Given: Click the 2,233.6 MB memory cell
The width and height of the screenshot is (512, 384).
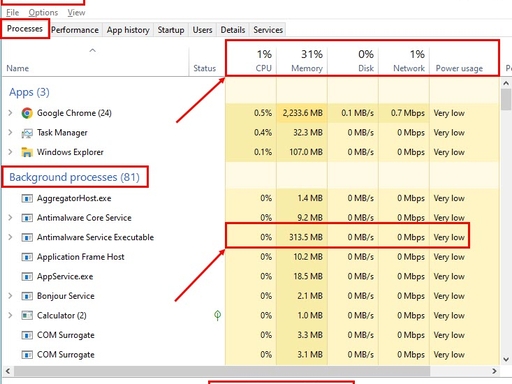Looking at the screenshot, I should coord(303,113).
